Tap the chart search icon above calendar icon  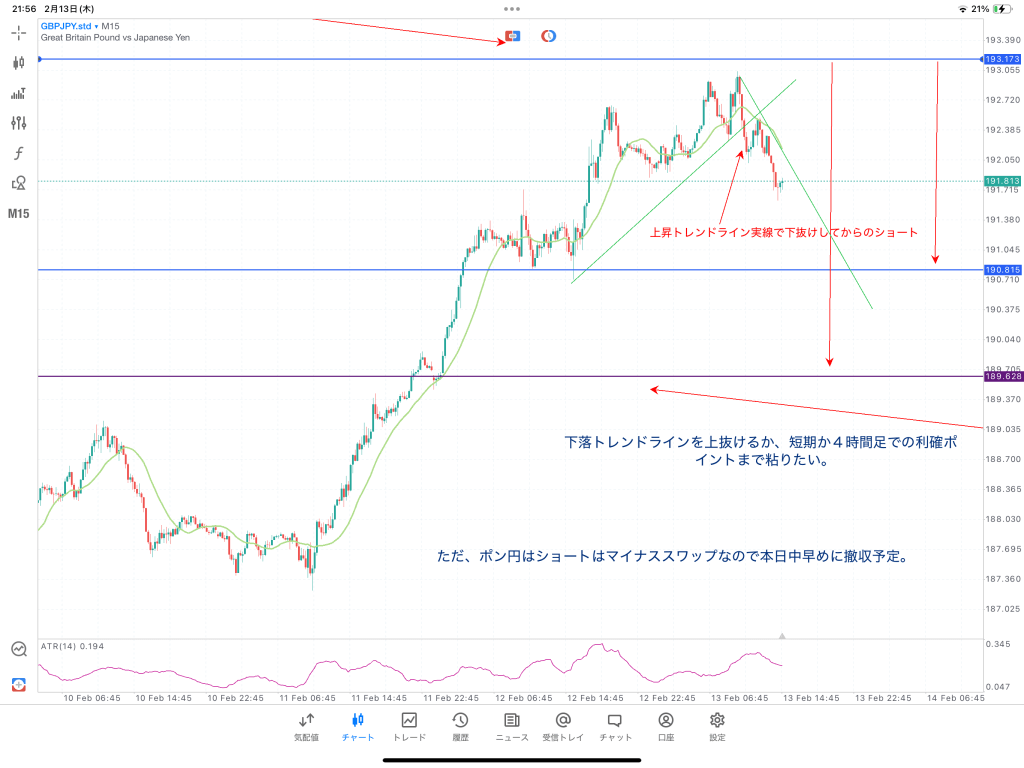tap(19, 649)
